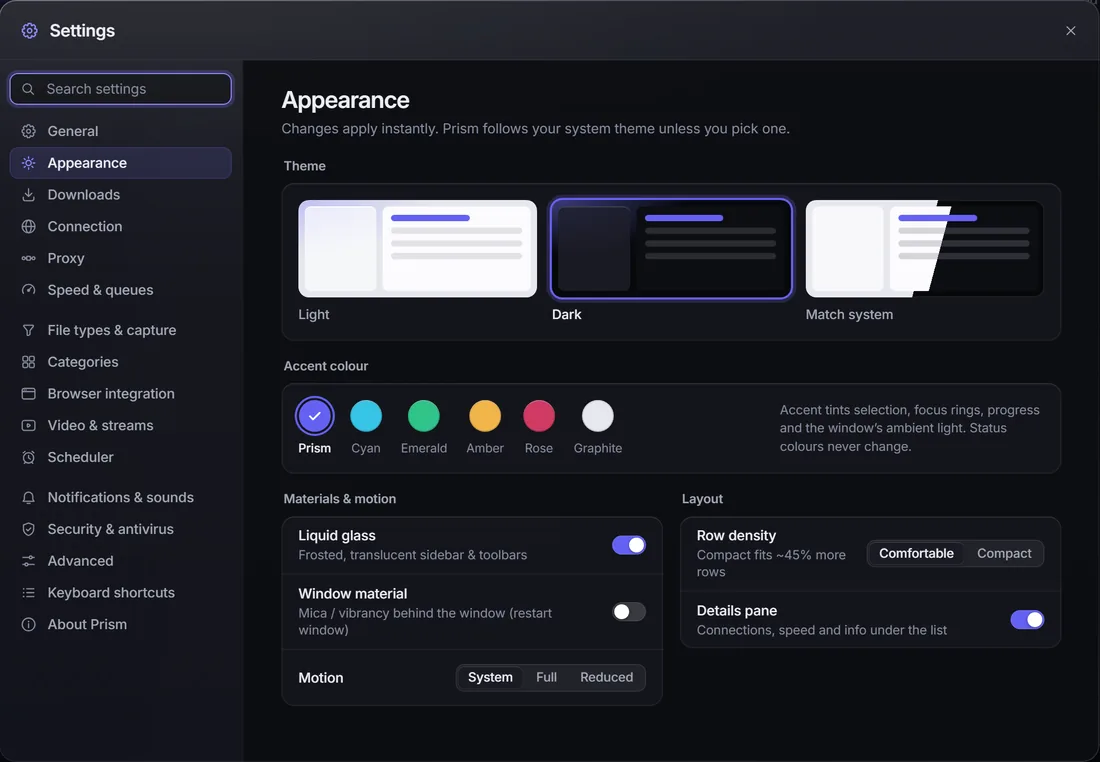Click the About Prism info icon
Image resolution: width=1100 pixels, height=762 pixels.
point(28,624)
